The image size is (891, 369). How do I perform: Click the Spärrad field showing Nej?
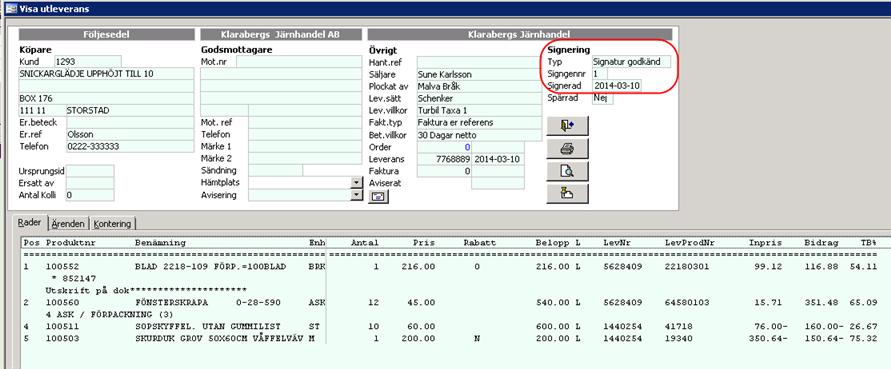602,98
